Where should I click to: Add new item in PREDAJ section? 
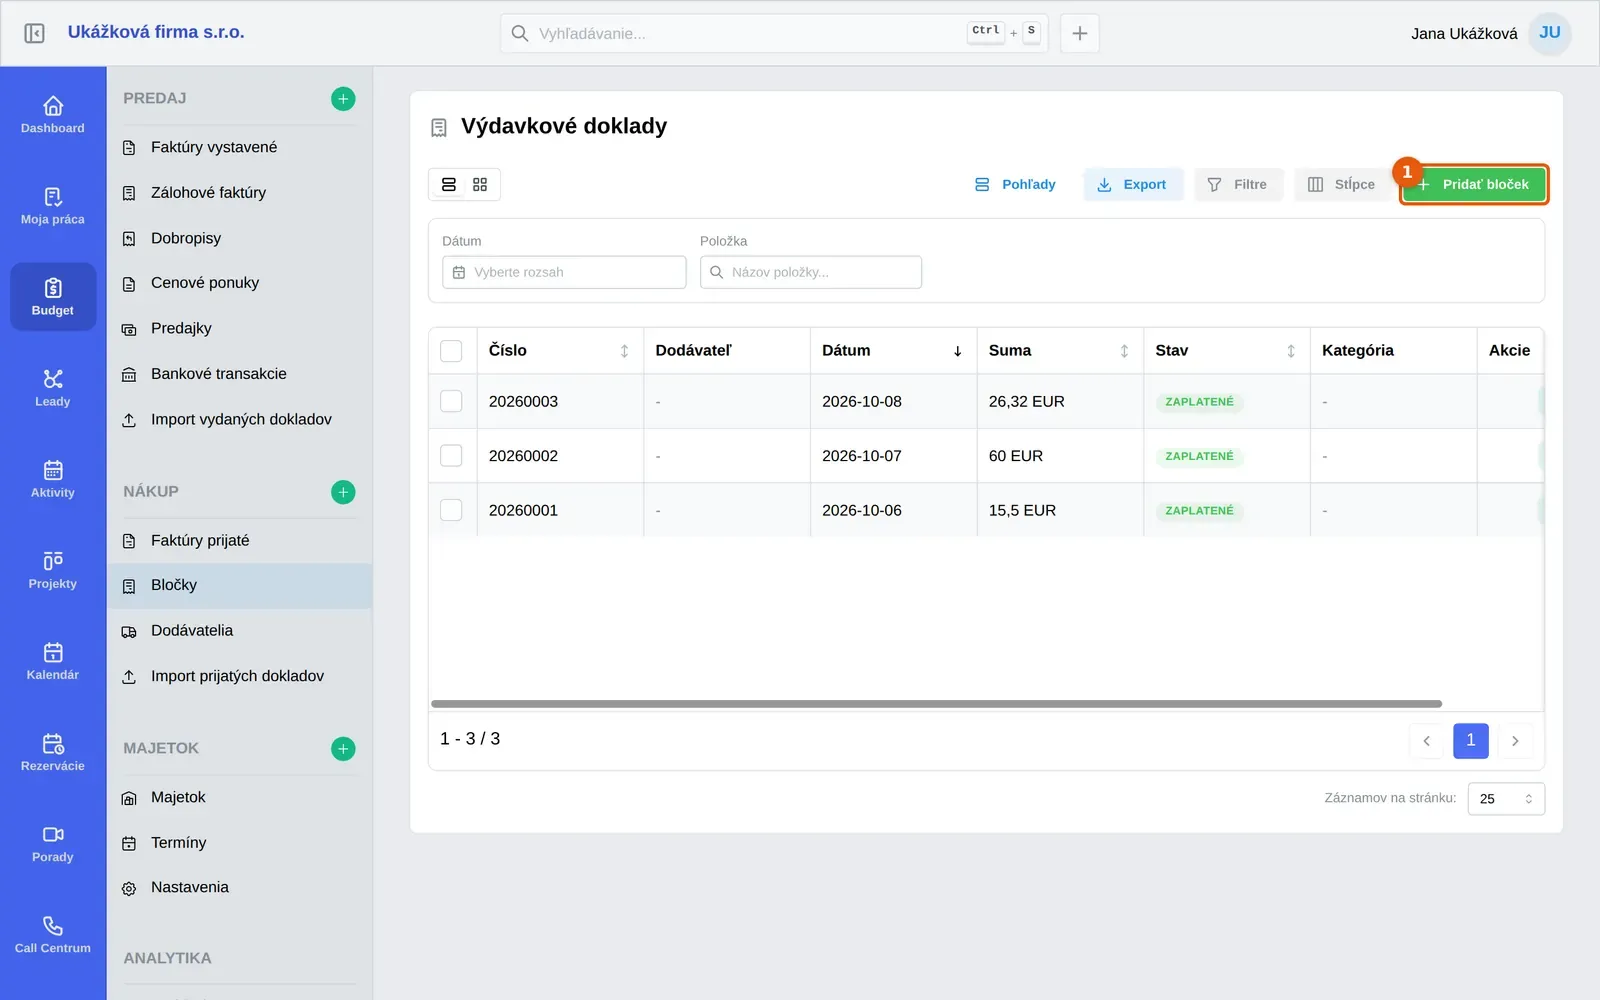pyautogui.click(x=343, y=99)
